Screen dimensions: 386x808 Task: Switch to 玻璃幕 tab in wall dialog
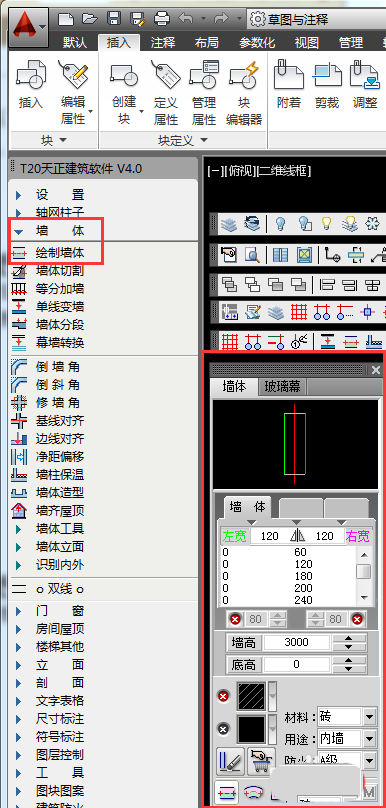click(x=282, y=386)
